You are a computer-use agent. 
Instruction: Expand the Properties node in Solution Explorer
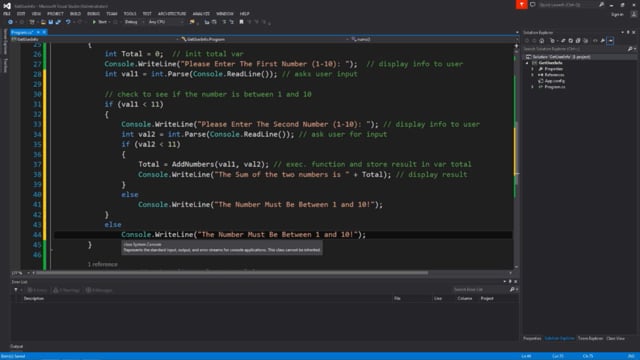[532, 69]
